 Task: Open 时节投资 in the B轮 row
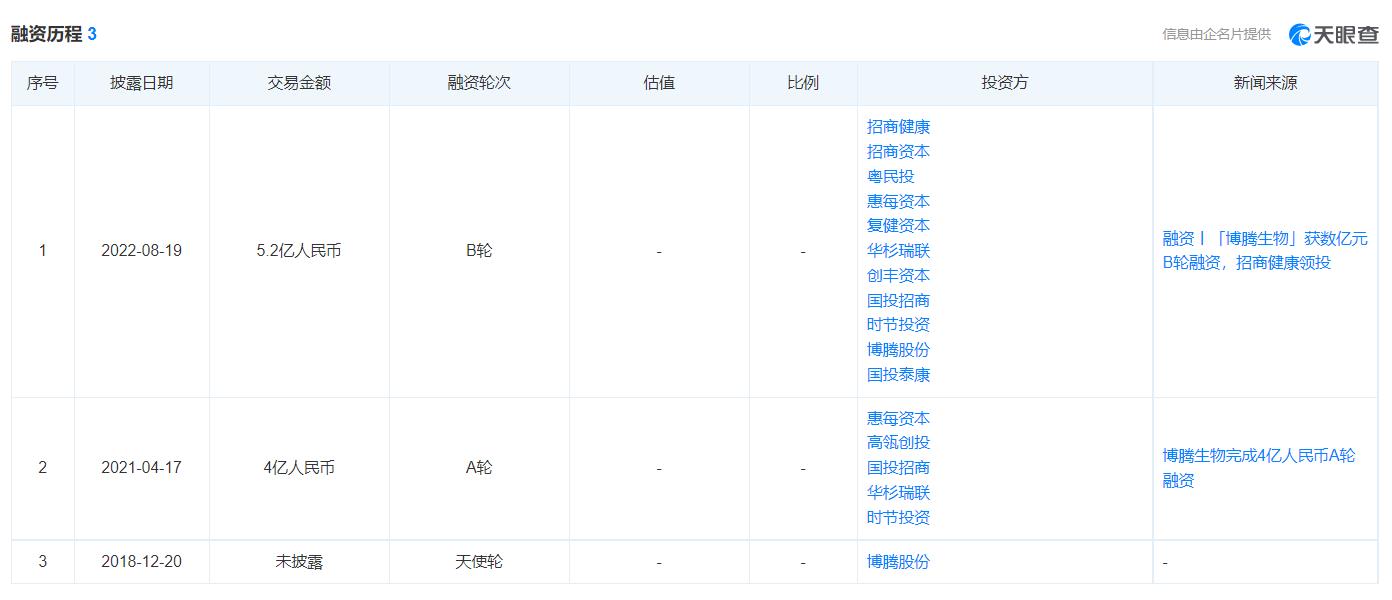click(x=898, y=325)
